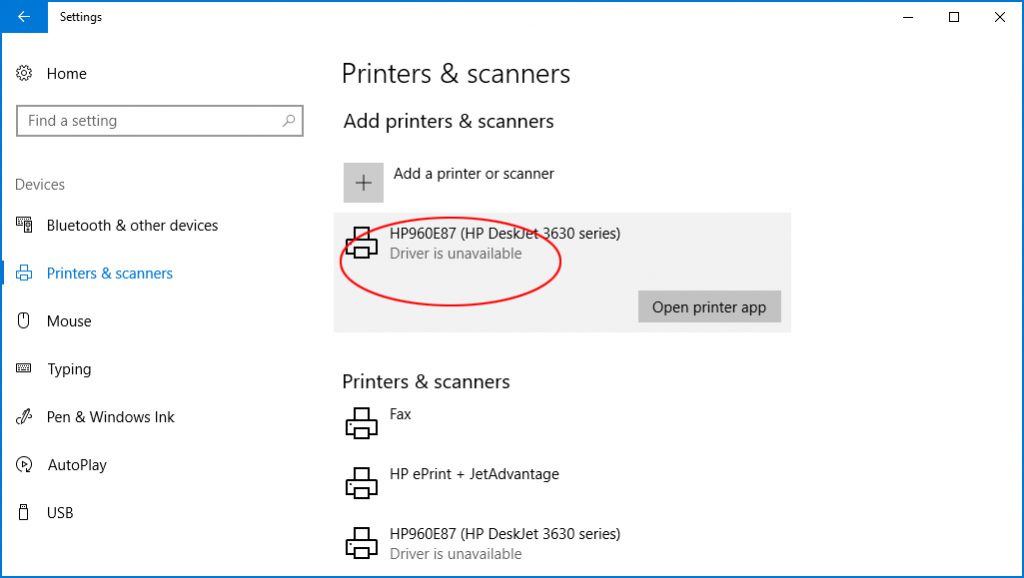1024x578 pixels.
Task: Click Driver is unavailable under bottom printer
Action: pos(456,554)
